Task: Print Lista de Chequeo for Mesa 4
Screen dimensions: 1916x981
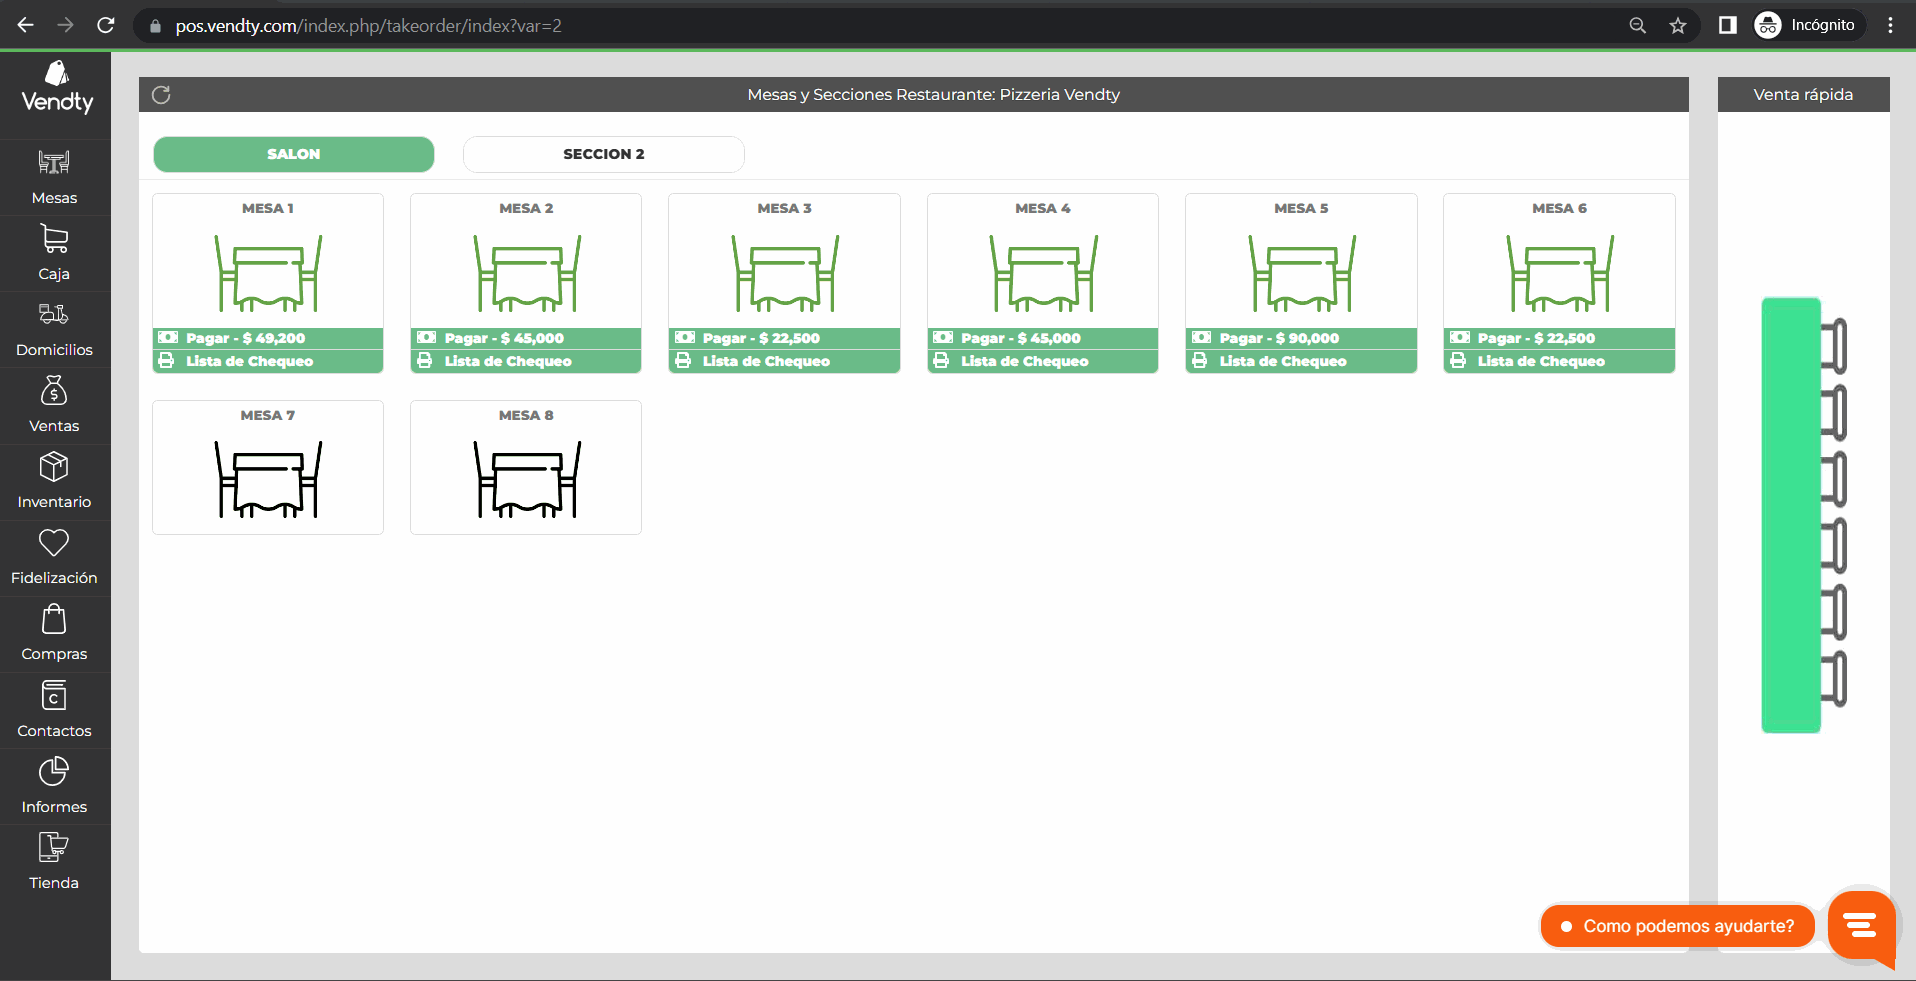Action: pos(1043,361)
